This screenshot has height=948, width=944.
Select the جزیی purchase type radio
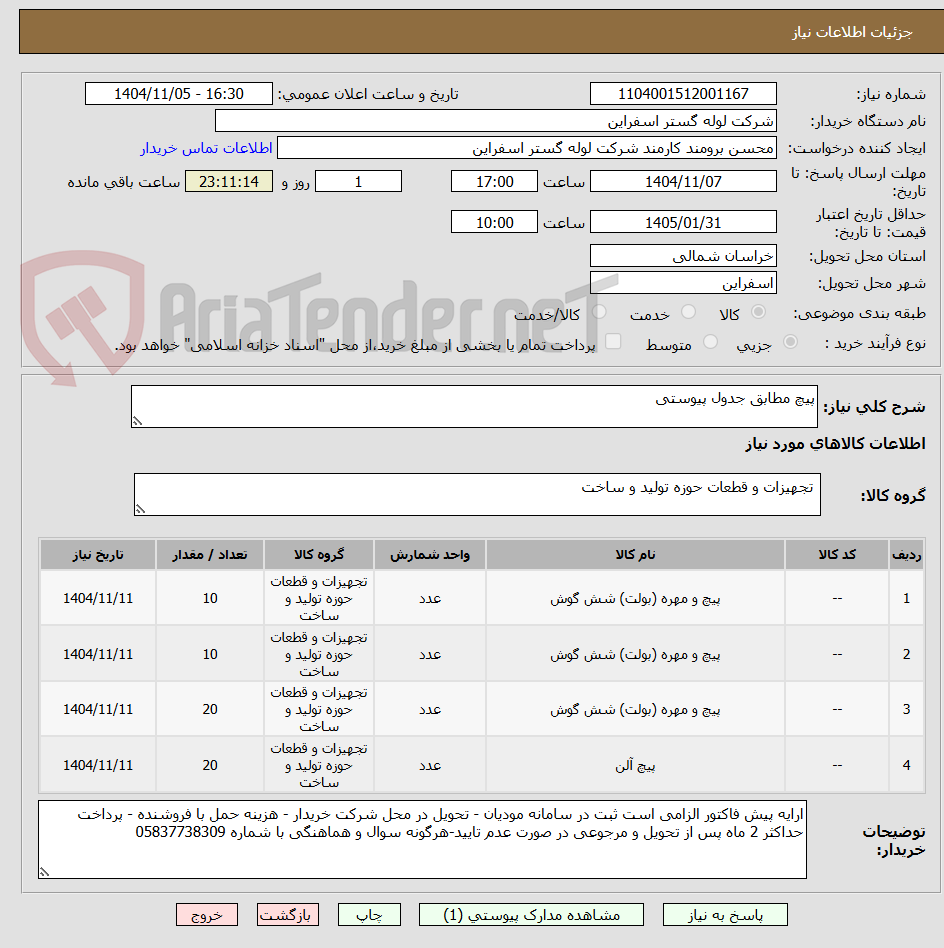click(x=790, y=342)
